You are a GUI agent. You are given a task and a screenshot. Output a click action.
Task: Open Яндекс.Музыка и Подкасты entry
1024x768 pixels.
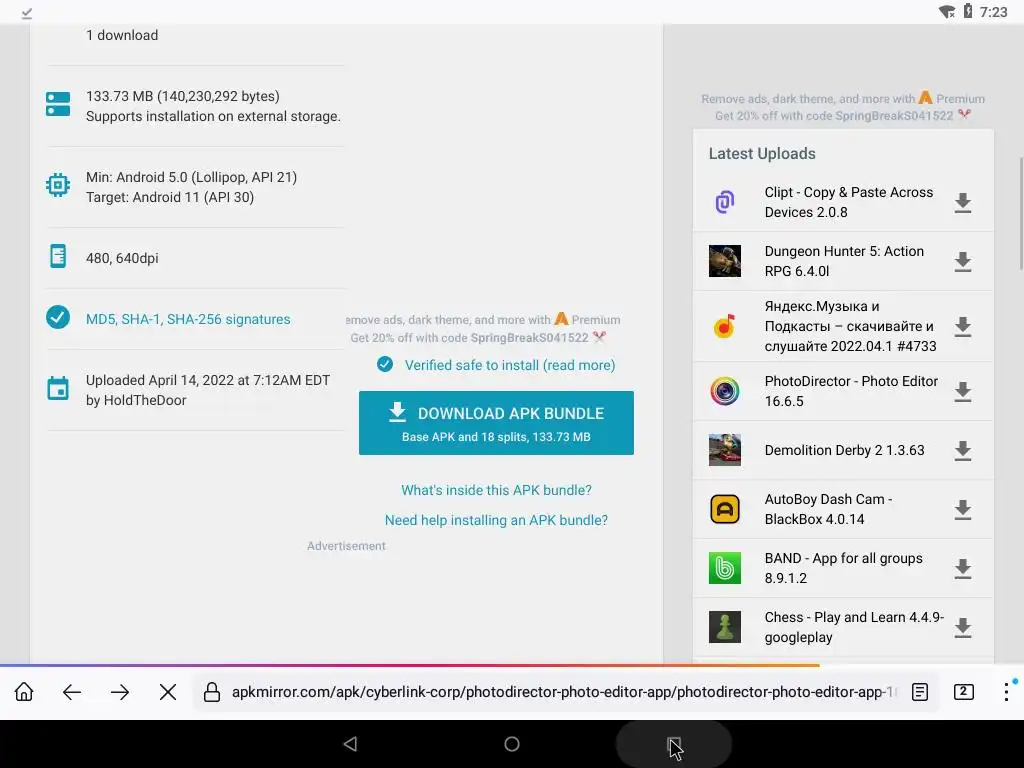tap(850, 326)
